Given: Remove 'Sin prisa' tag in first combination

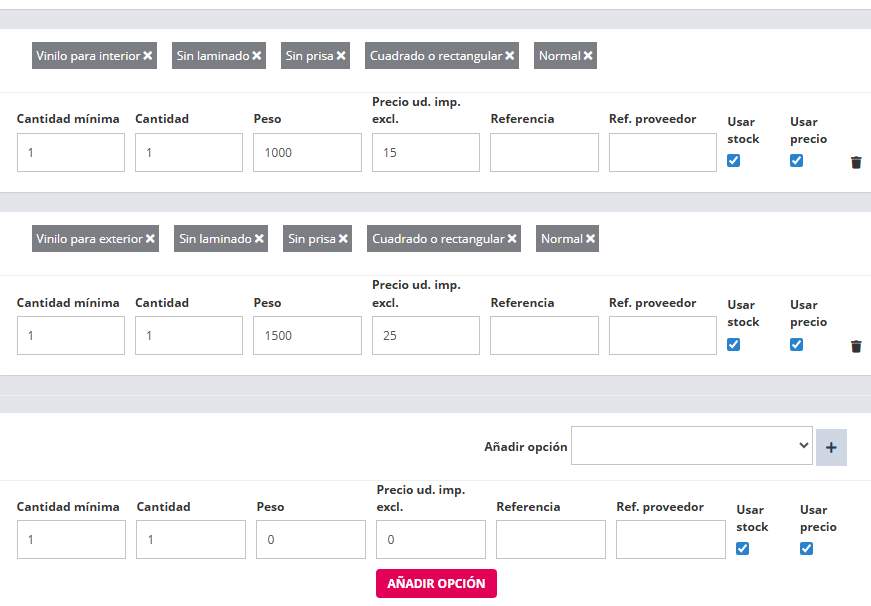Looking at the screenshot, I should click(x=341, y=56).
